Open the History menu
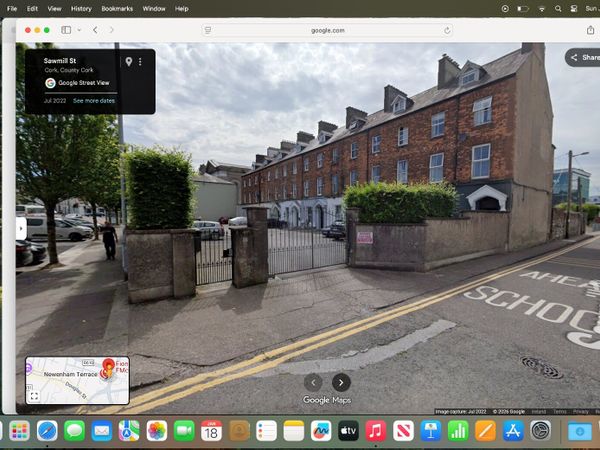 81,8
